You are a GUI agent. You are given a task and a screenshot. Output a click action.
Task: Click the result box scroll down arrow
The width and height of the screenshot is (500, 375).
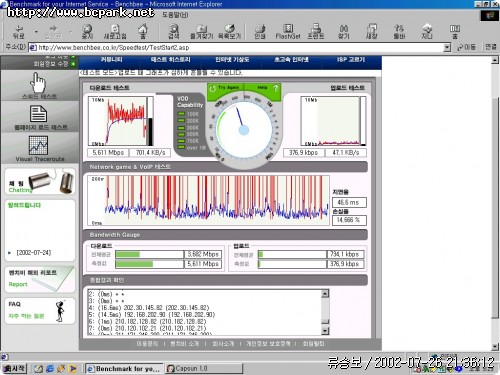click(325, 330)
